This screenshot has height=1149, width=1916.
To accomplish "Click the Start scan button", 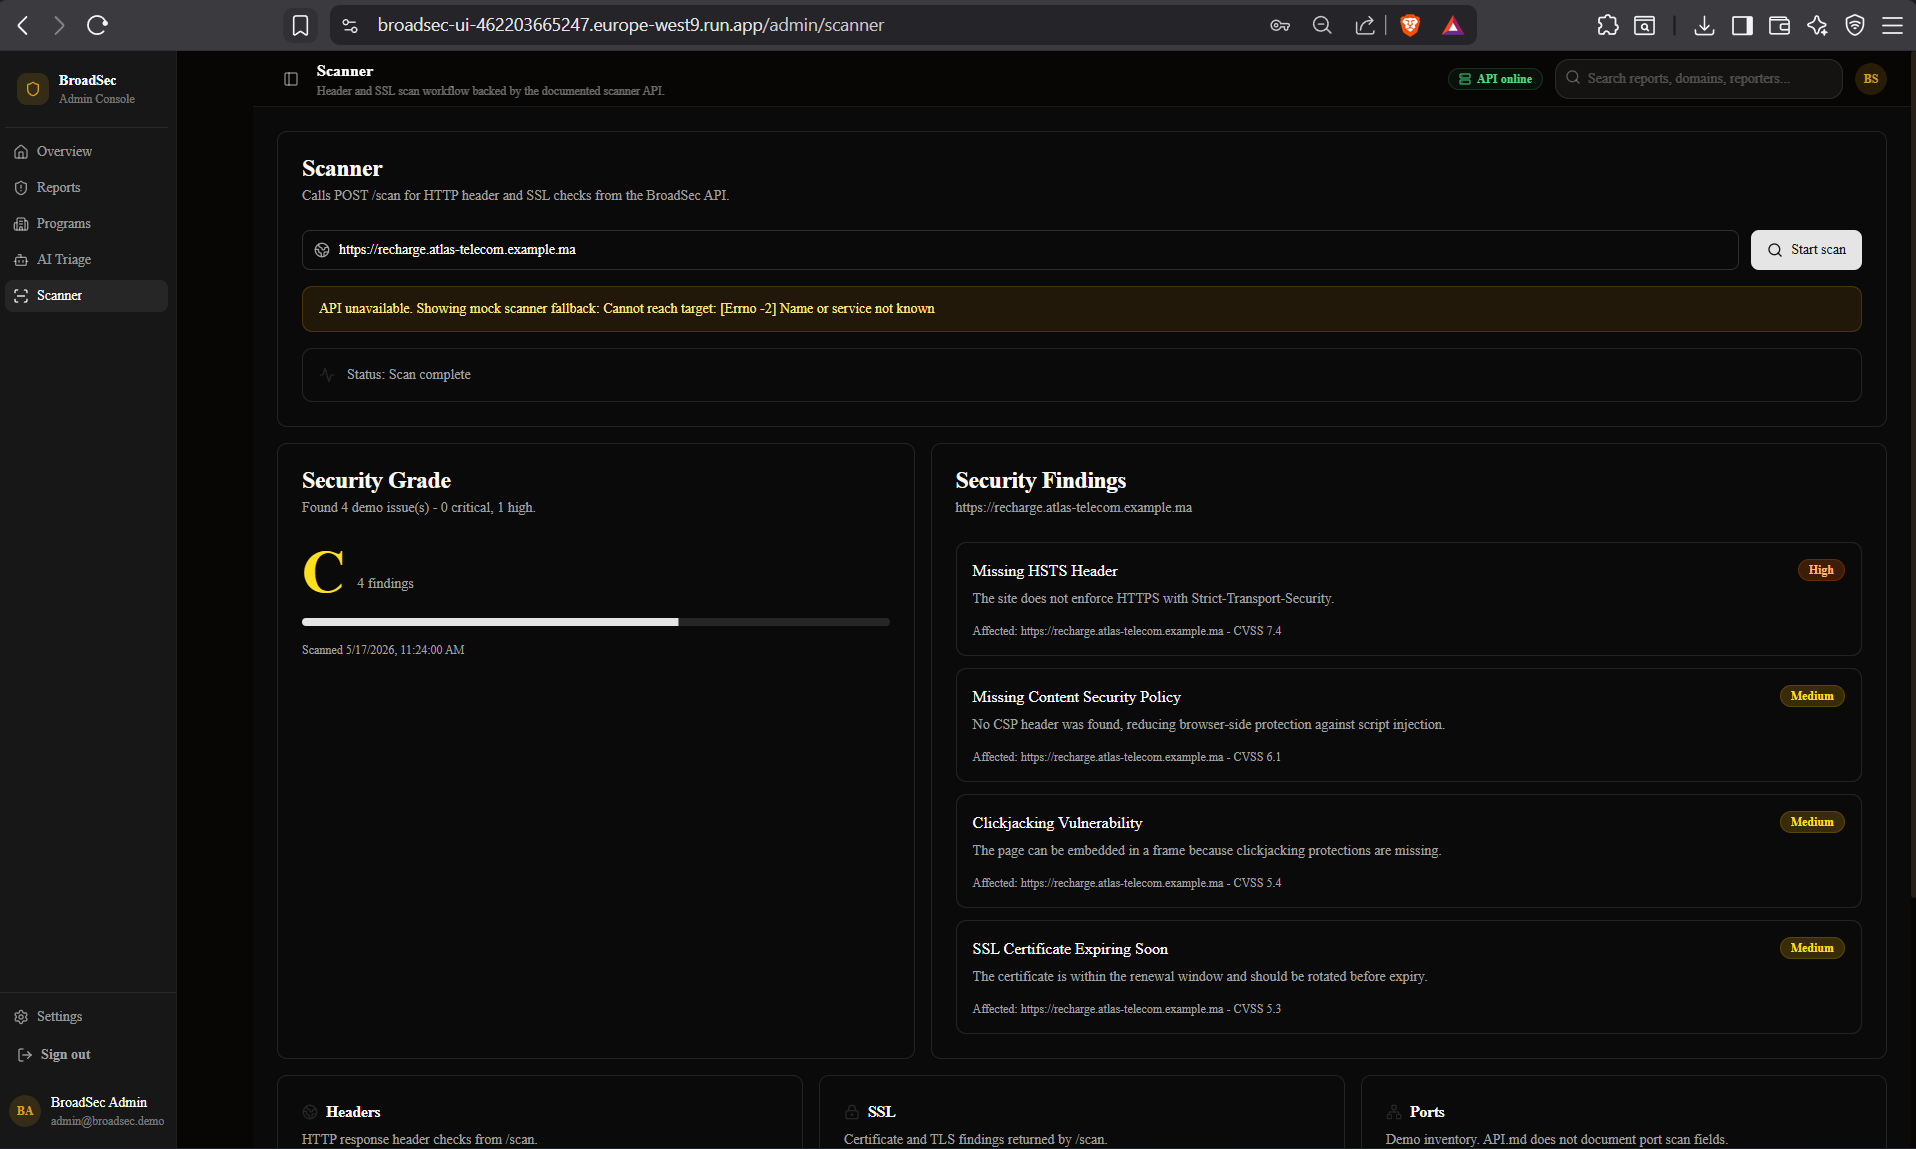I will coord(1806,250).
